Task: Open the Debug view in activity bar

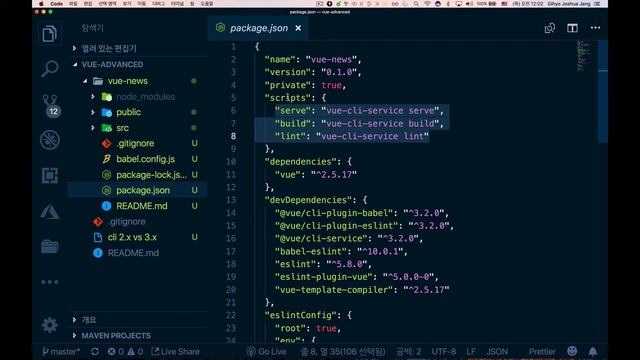Action: [50, 140]
